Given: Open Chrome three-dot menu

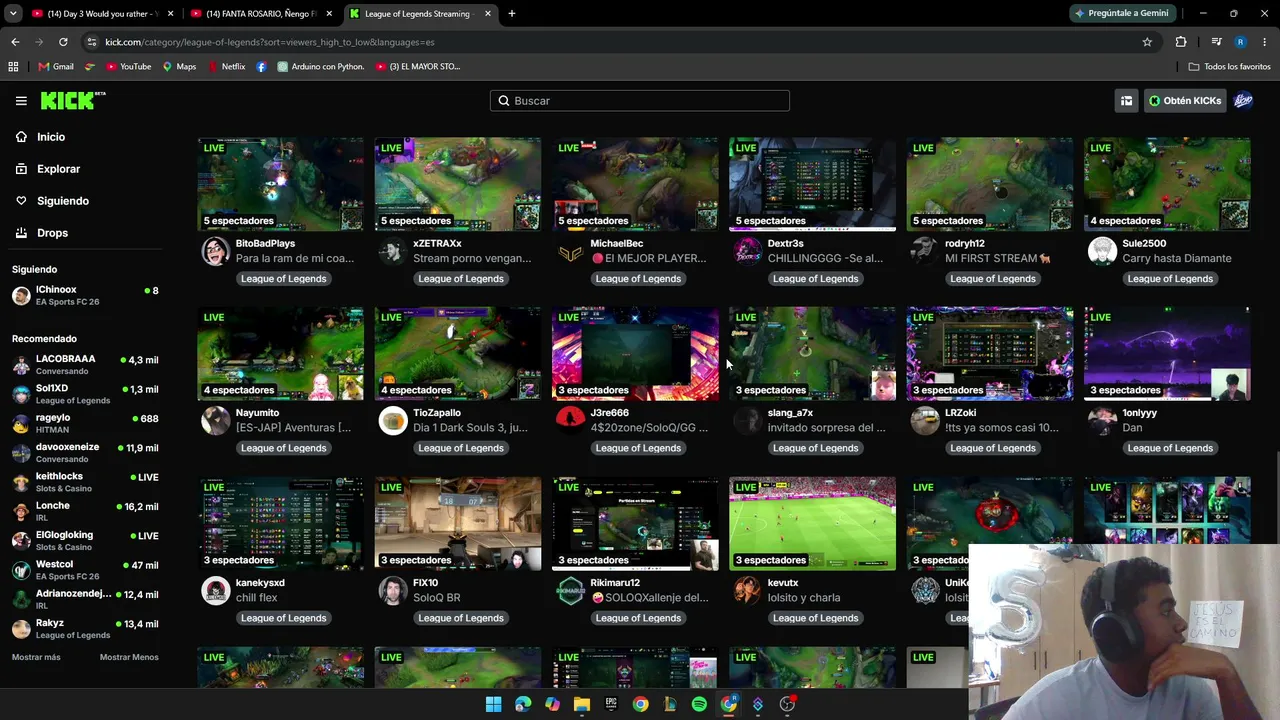Looking at the screenshot, I should point(1265,42).
